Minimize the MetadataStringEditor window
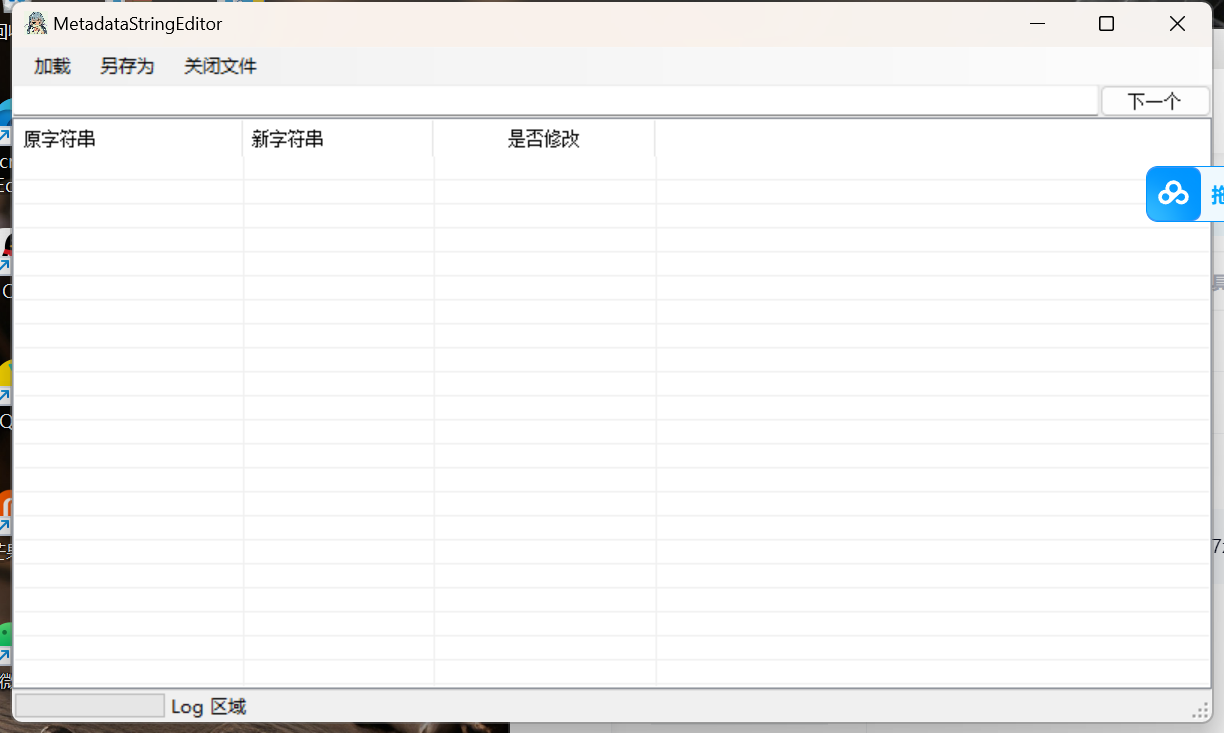The image size is (1224, 733). 1037,24
